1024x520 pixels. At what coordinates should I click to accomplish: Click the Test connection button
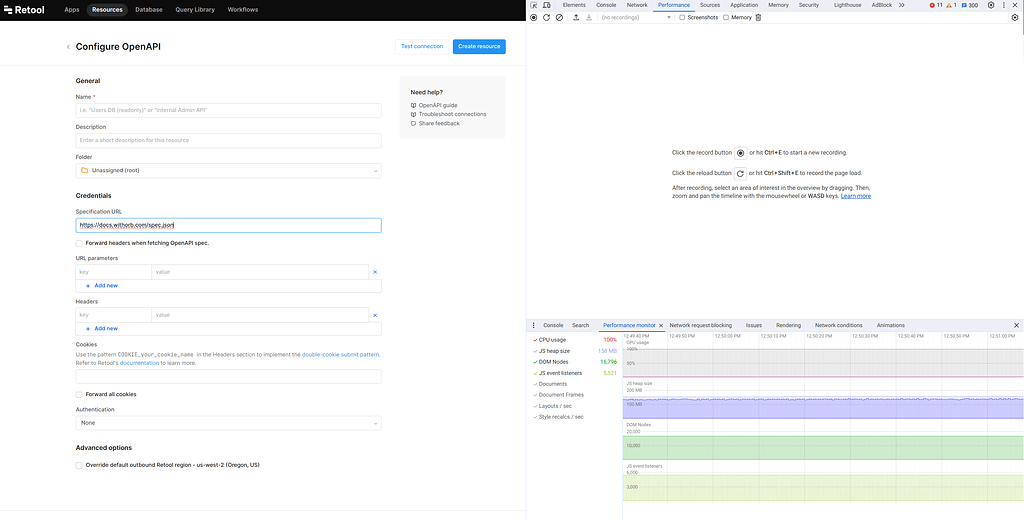(x=422, y=46)
